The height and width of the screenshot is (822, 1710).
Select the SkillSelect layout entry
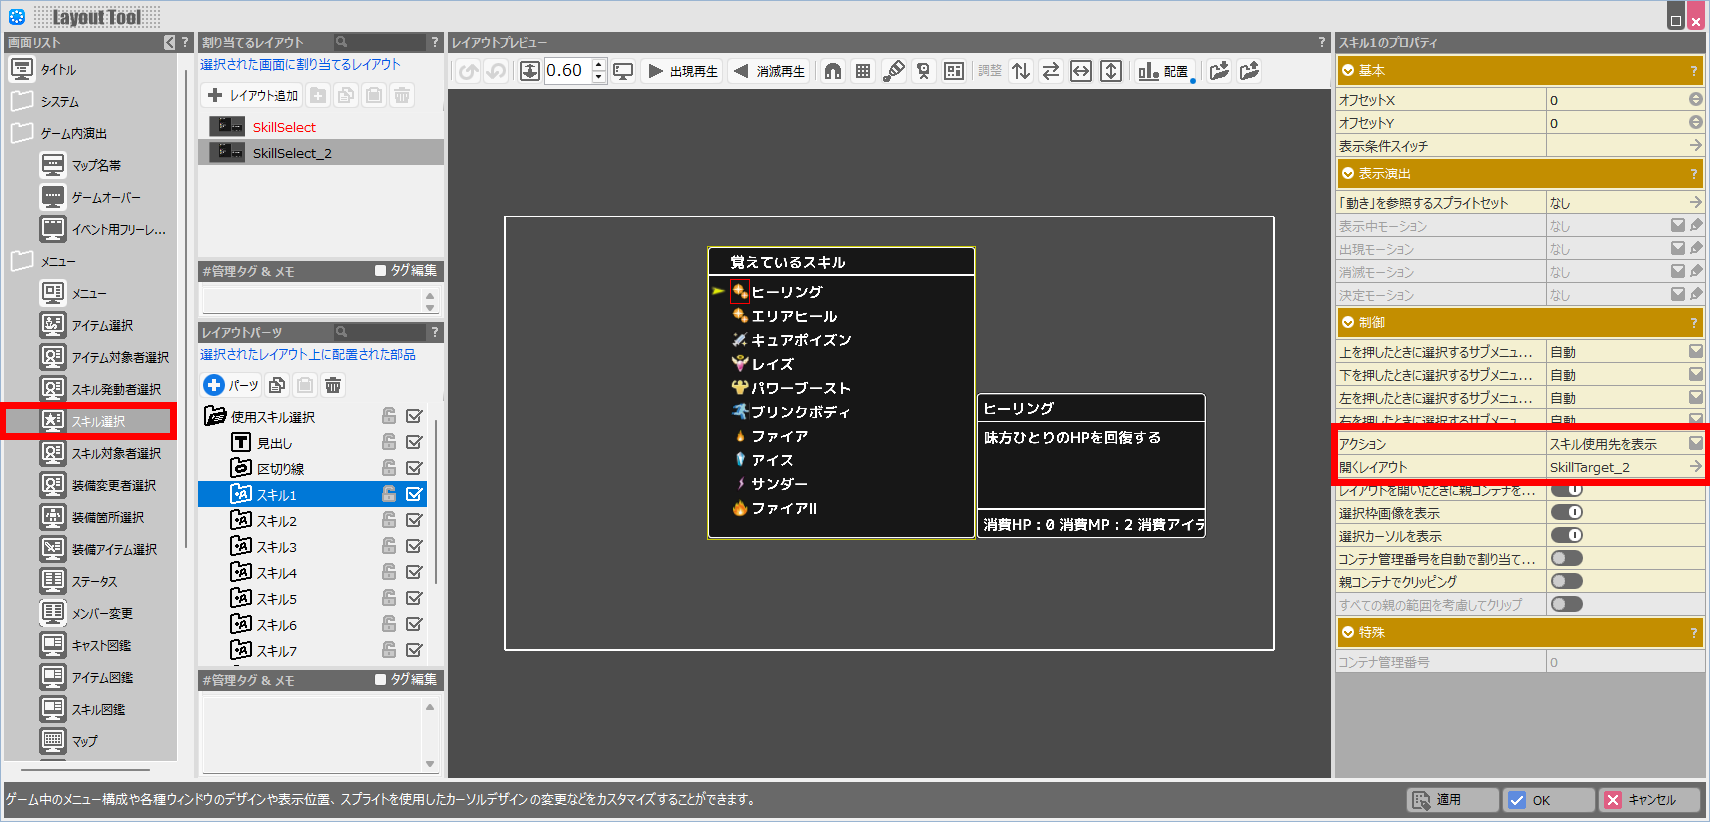tap(284, 127)
